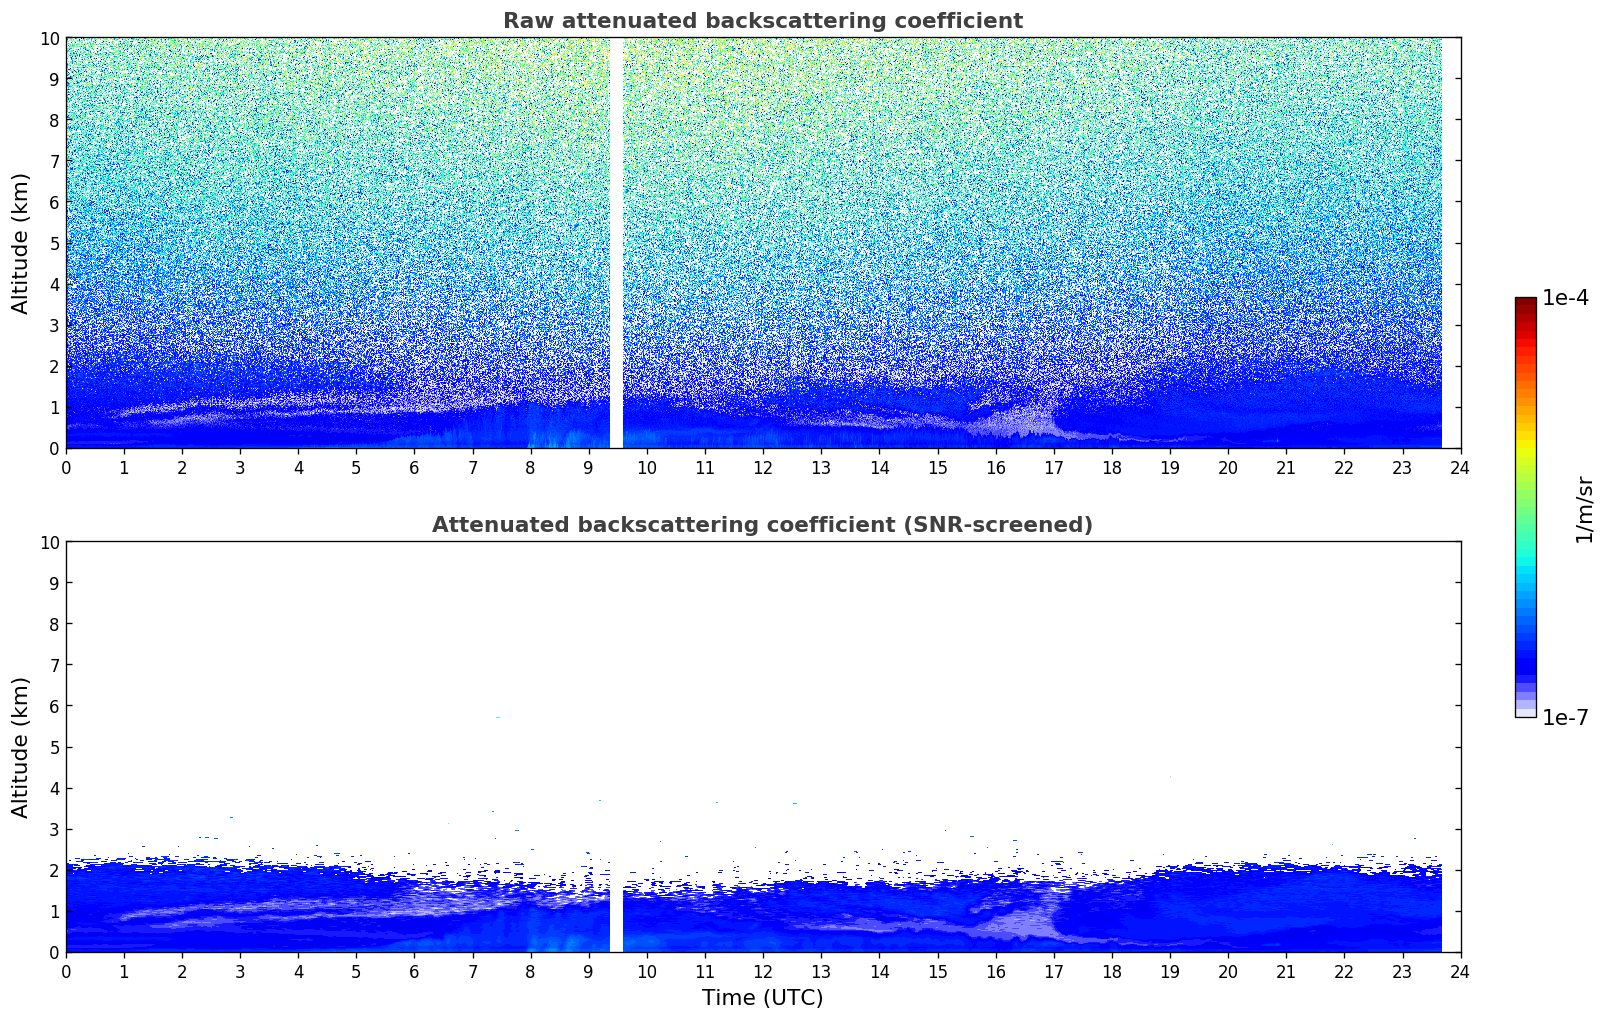This screenshot has width=1606, height=1020.
Task: Click the colorbar's '1e-4' upper limit label
Action: point(1565,298)
